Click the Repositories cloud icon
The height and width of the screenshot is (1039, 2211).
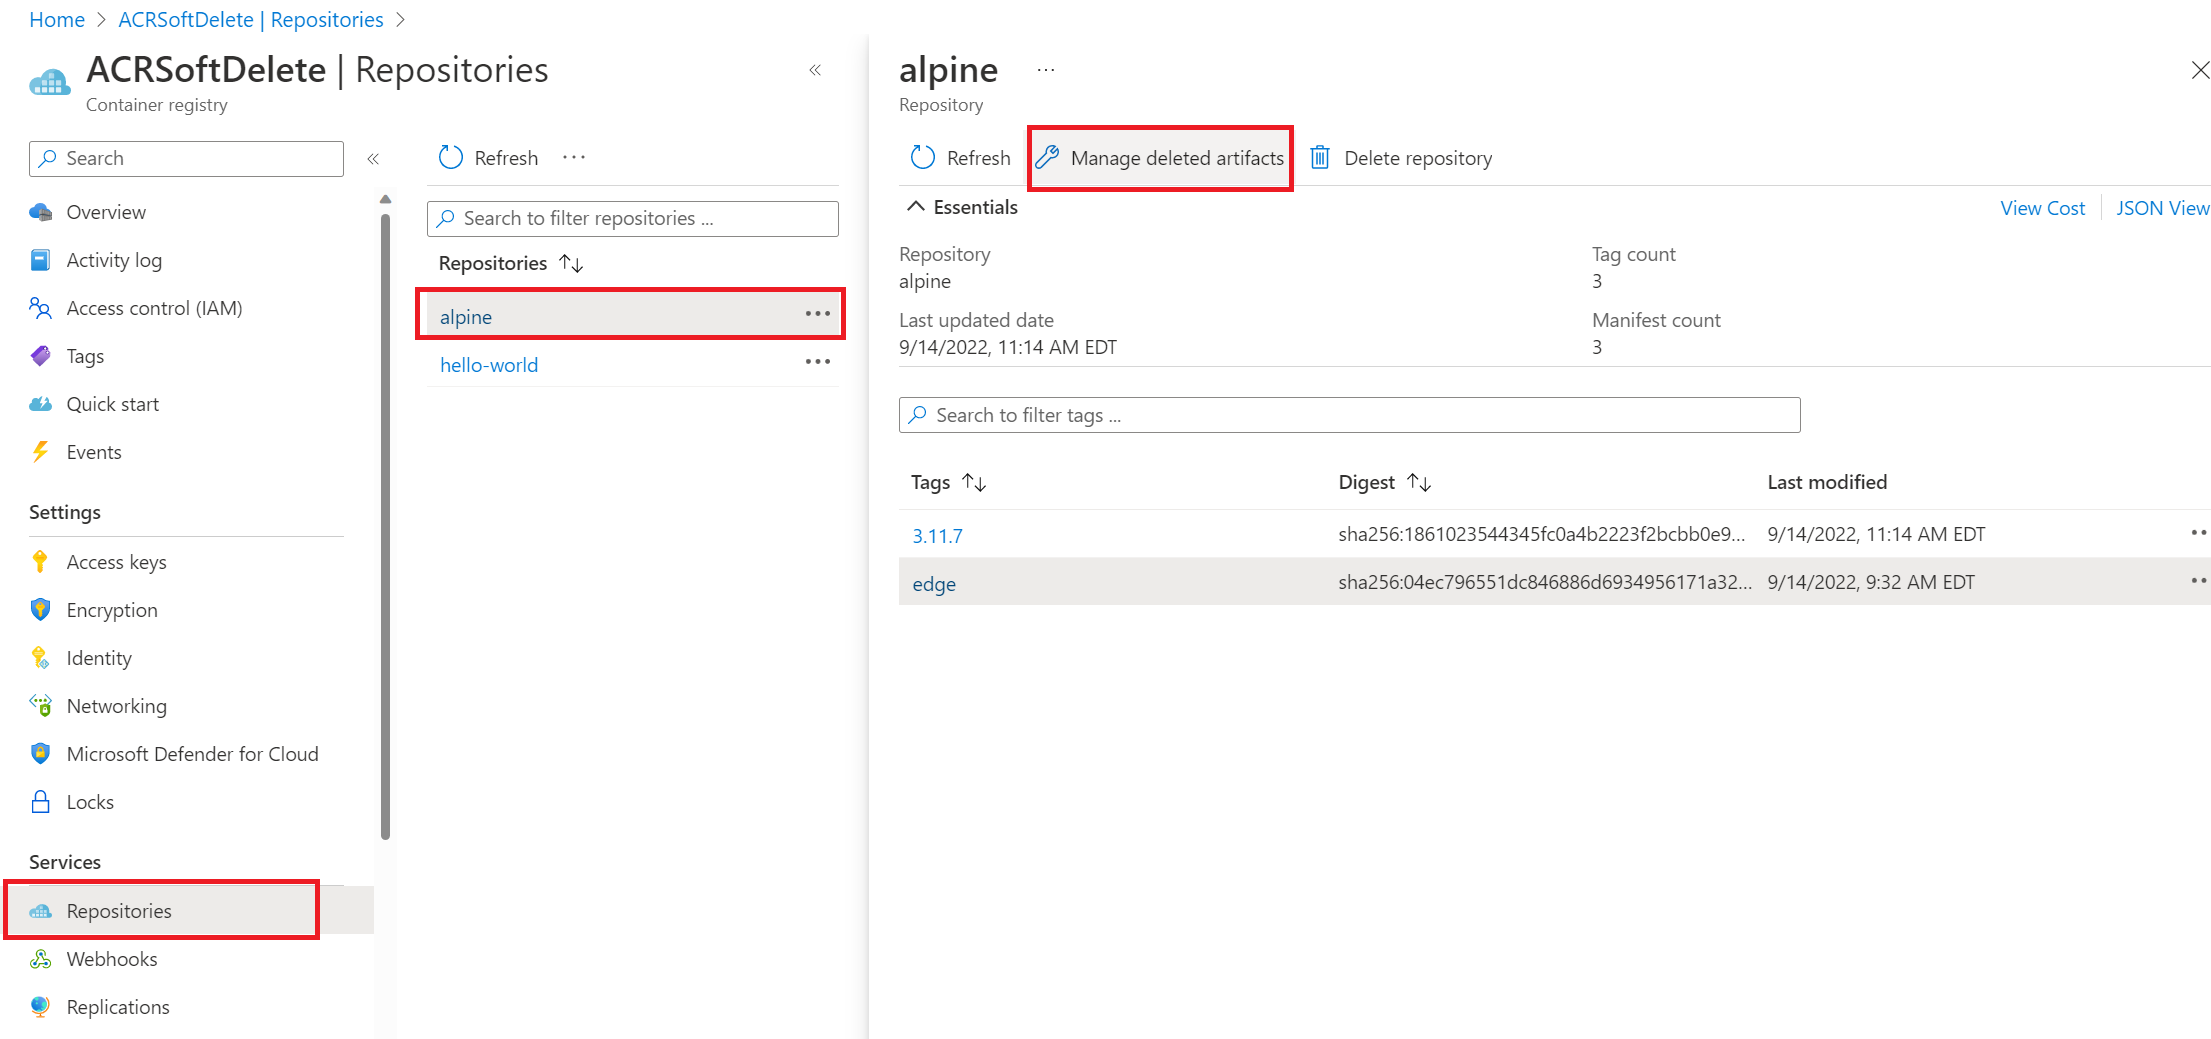[x=40, y=911]
